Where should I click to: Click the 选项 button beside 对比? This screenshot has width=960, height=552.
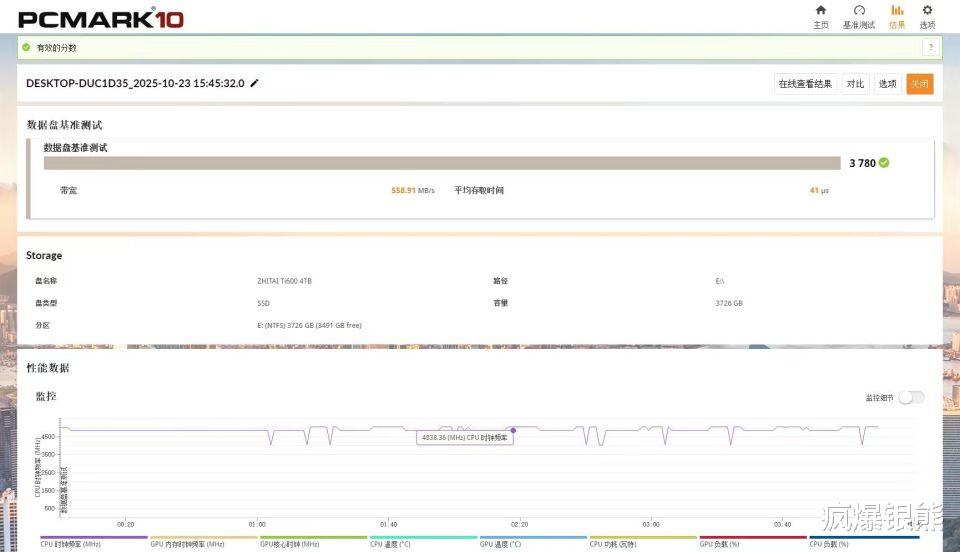coord(887,84)
